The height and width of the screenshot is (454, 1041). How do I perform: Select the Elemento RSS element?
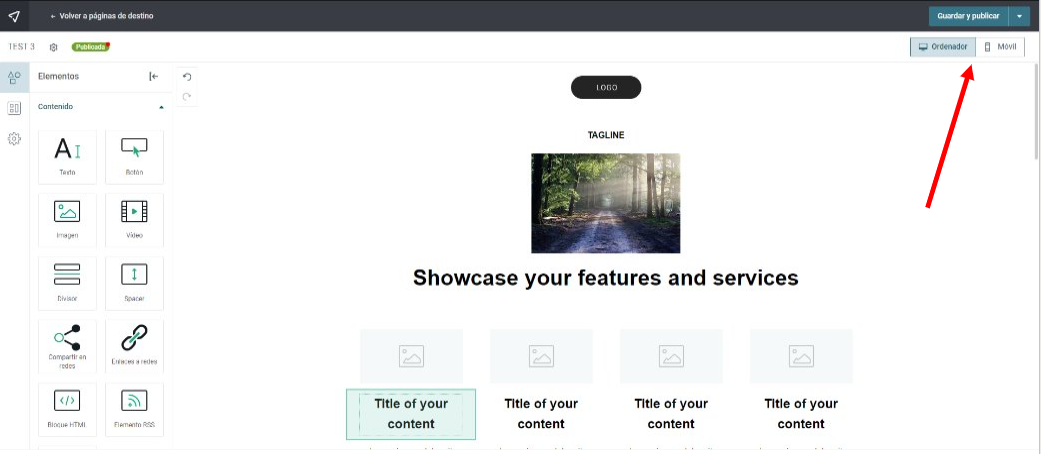[x=134, y=410]
